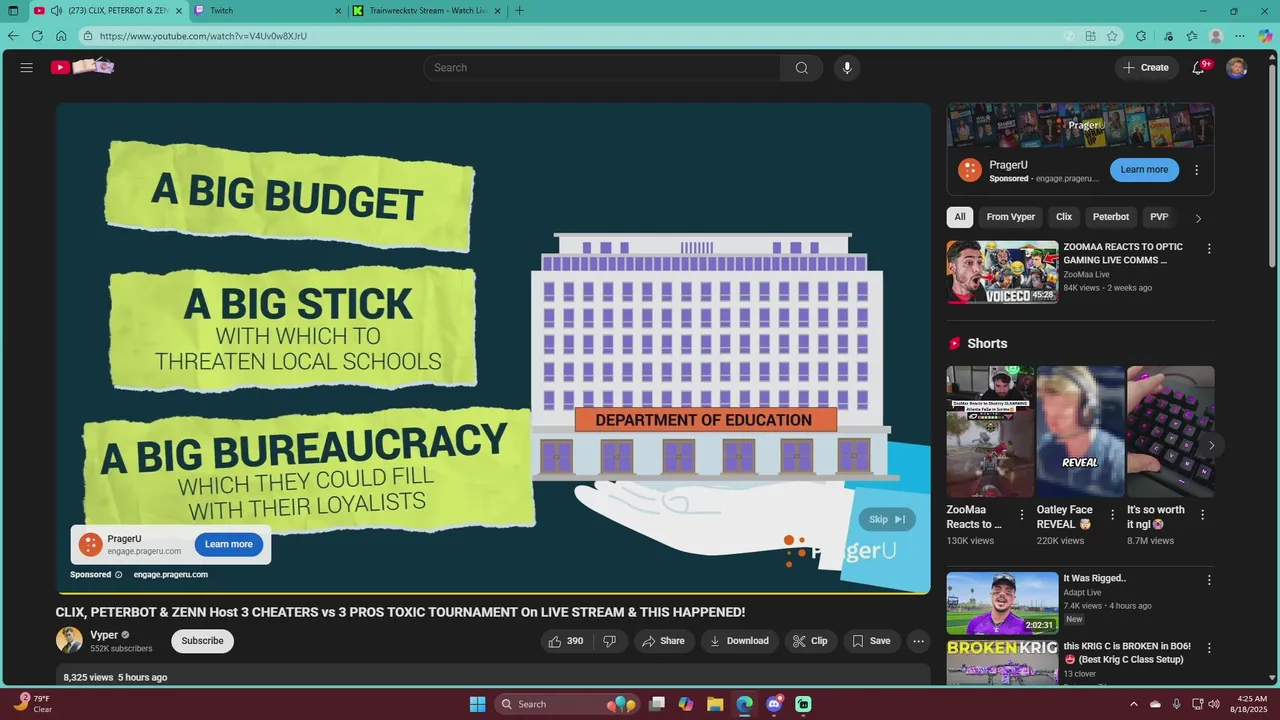This screenshot has width=1280, height=720.
Task: Open the browser home page
Action: pyautogui.click(x=61, y=36)
